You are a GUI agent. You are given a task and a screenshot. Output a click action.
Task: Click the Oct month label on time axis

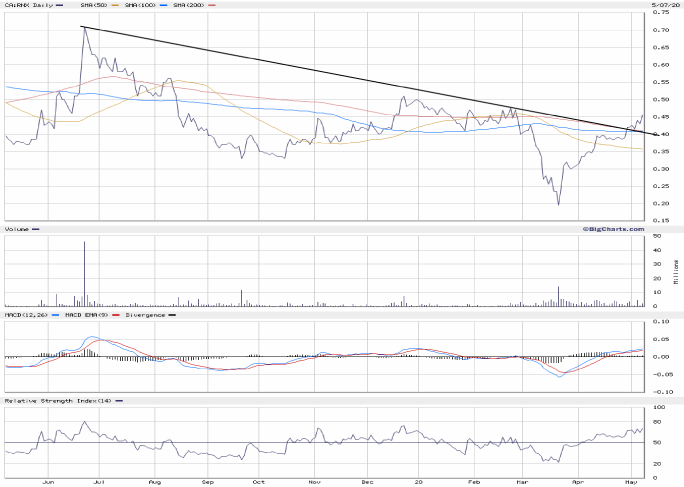click(259, 482)
